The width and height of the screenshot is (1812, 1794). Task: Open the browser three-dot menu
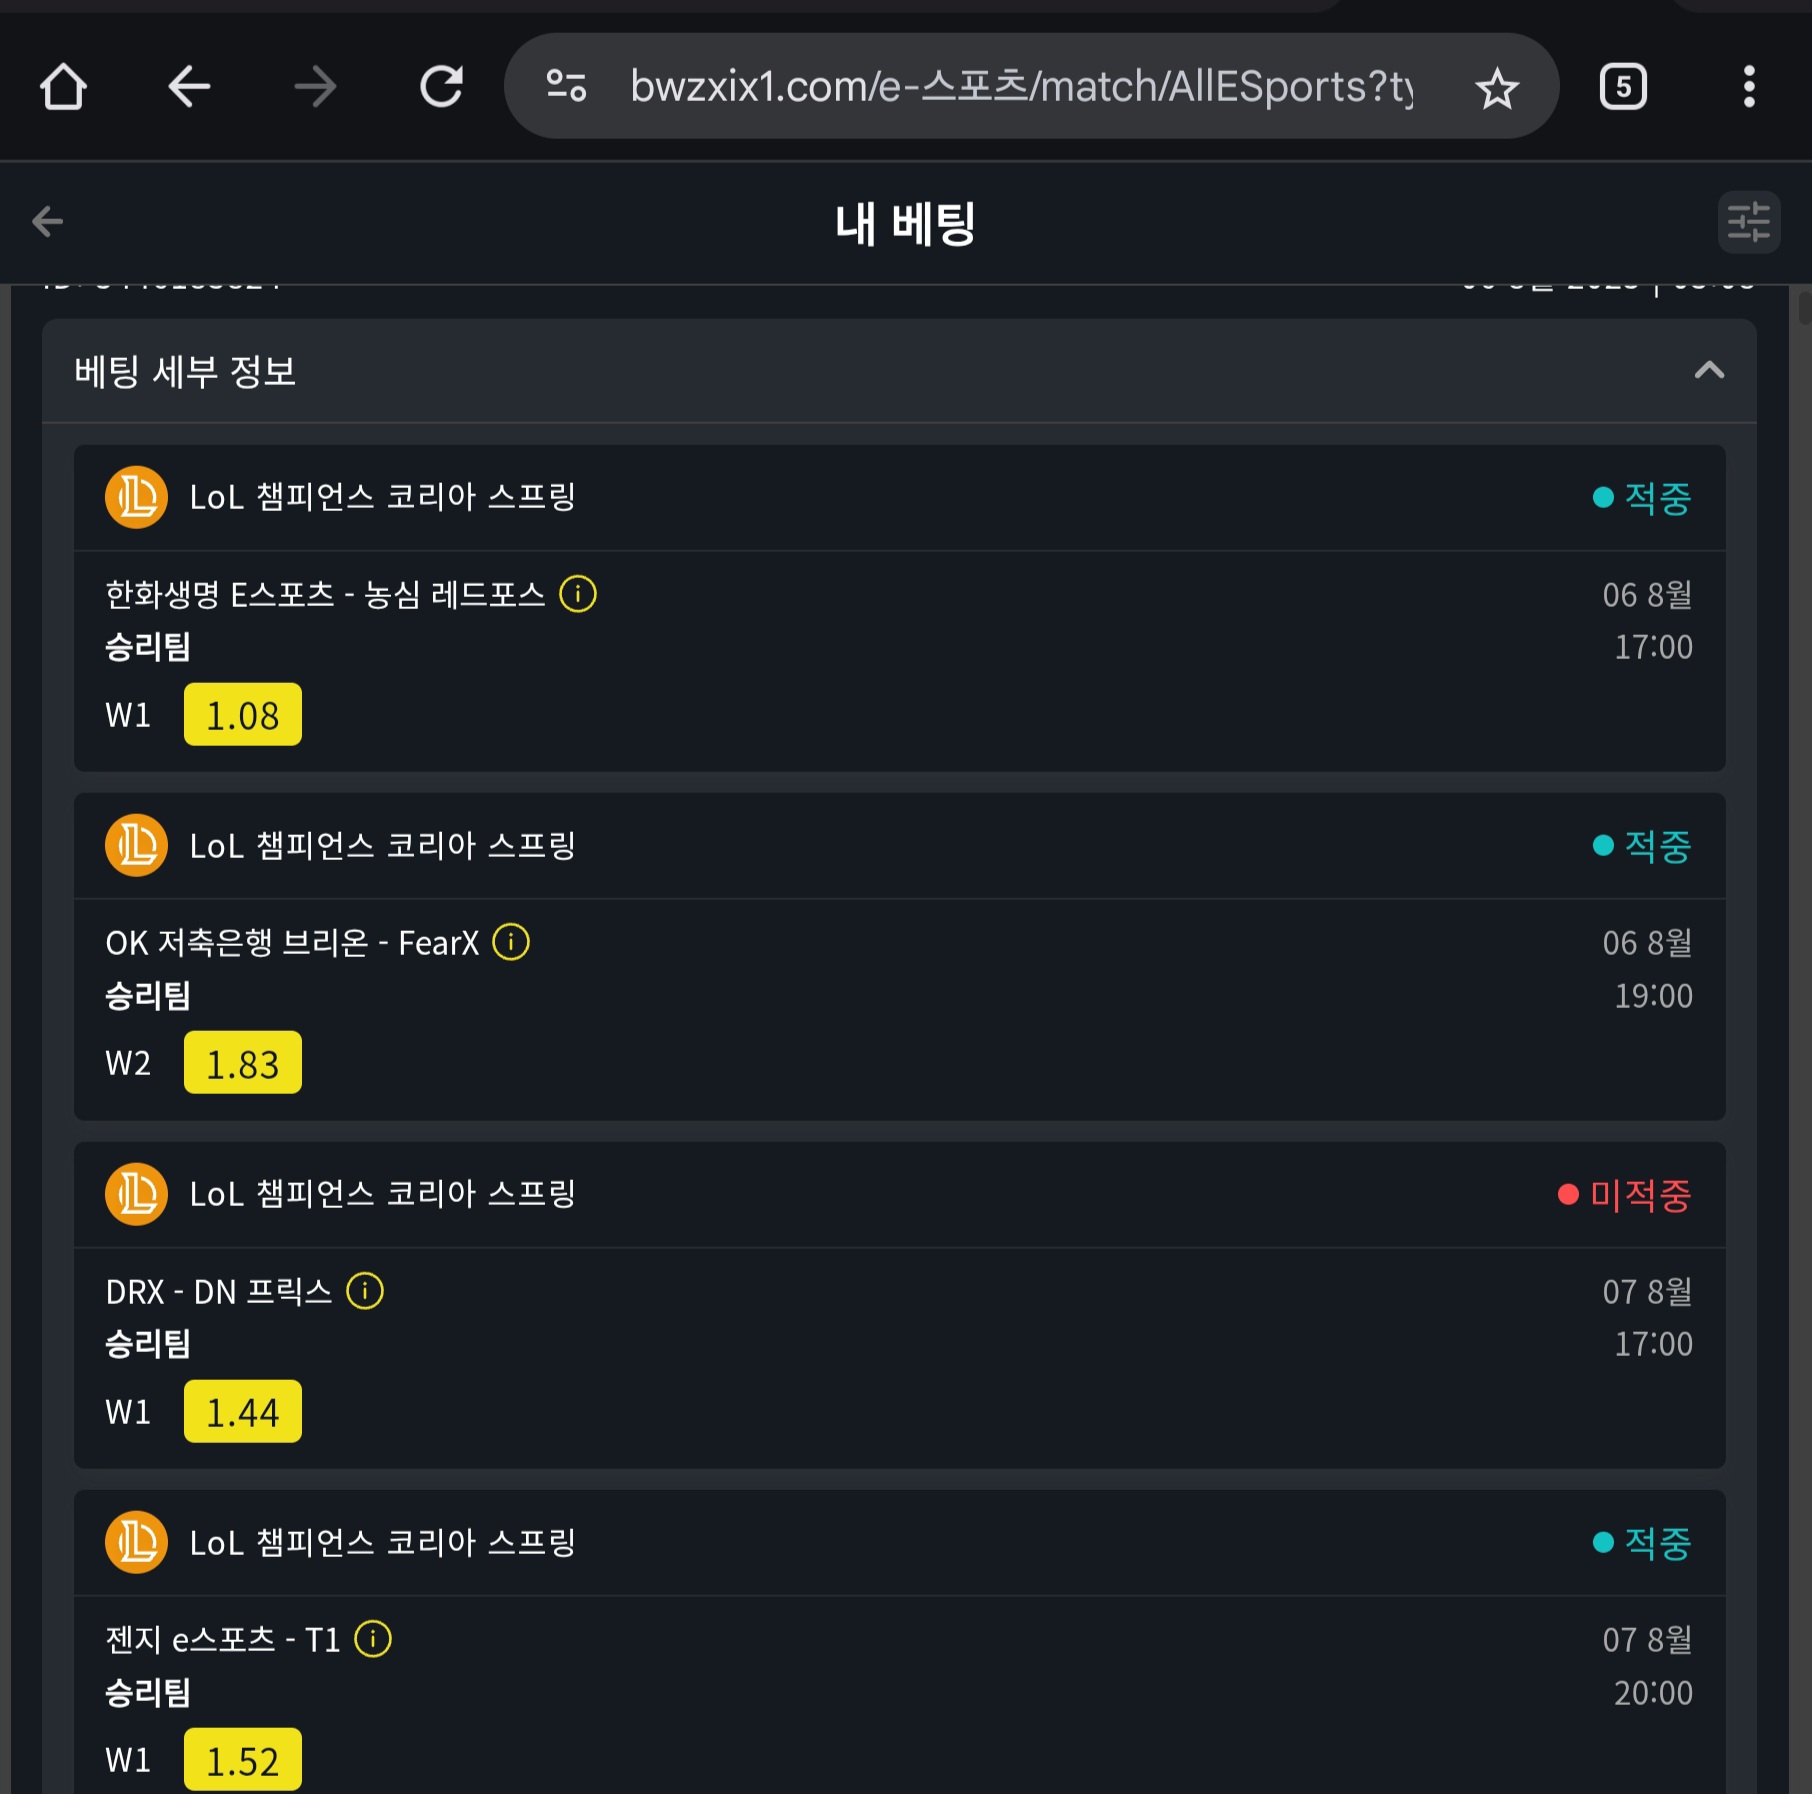(1749, 86)
